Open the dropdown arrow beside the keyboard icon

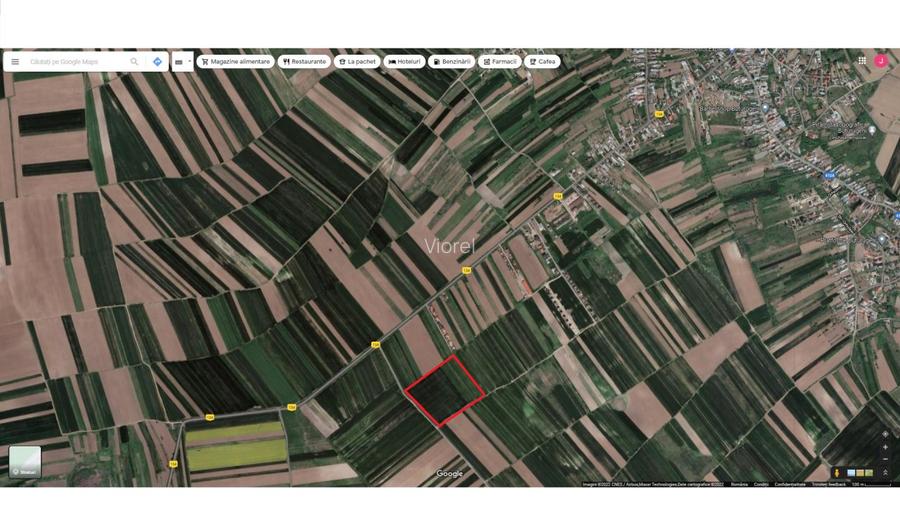pyautogui.click(x=189, y=61)
